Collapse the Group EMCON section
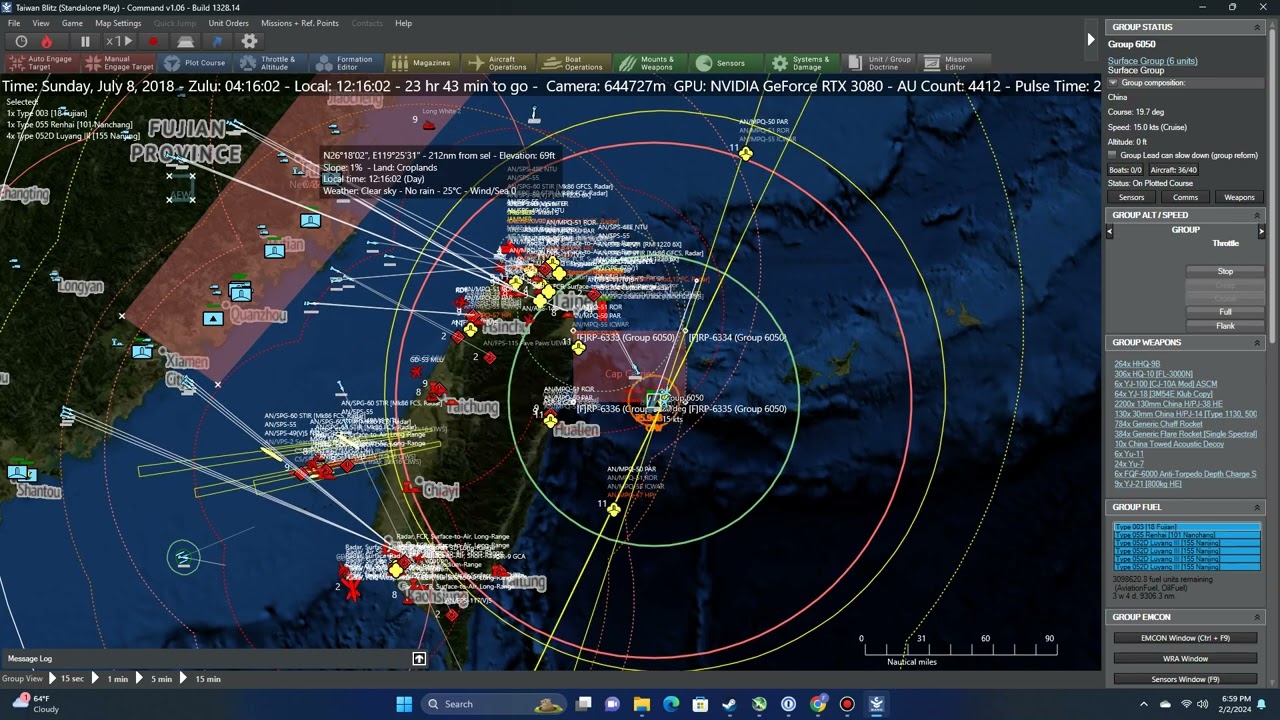This screenshot has height=720, width=1280. (1257, 617)
